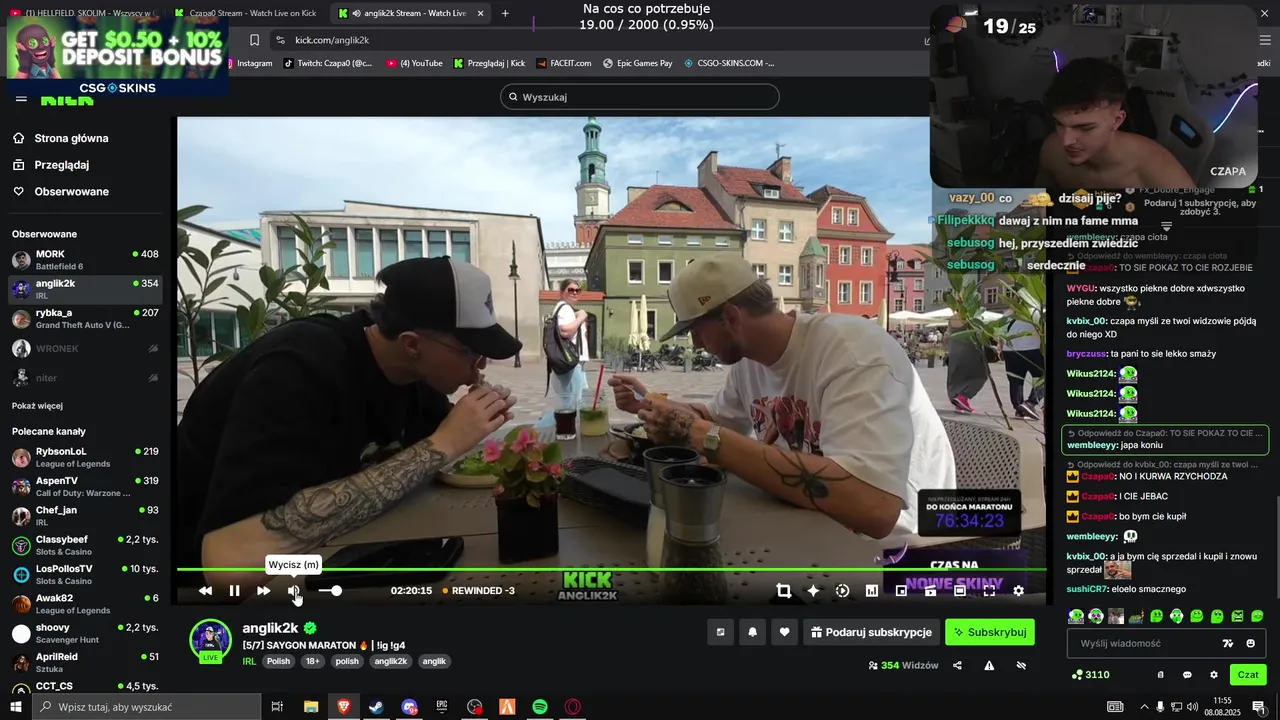Click the anglik2k tag chip

[391, 661]
